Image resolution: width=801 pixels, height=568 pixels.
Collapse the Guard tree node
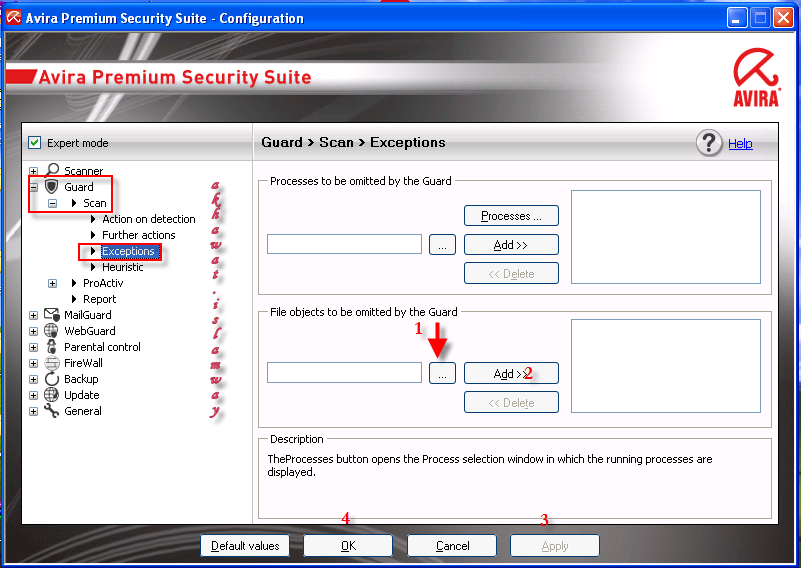(x=33, y=187)
